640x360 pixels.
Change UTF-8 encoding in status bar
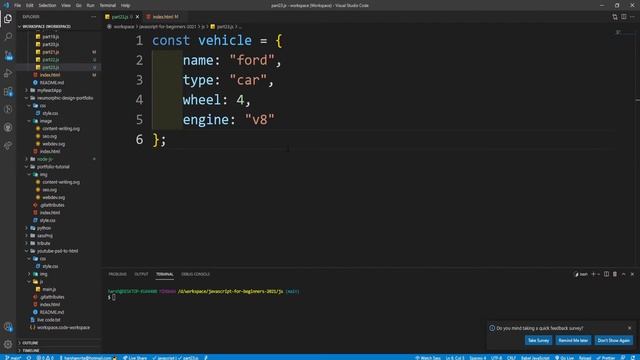(496, 358)
